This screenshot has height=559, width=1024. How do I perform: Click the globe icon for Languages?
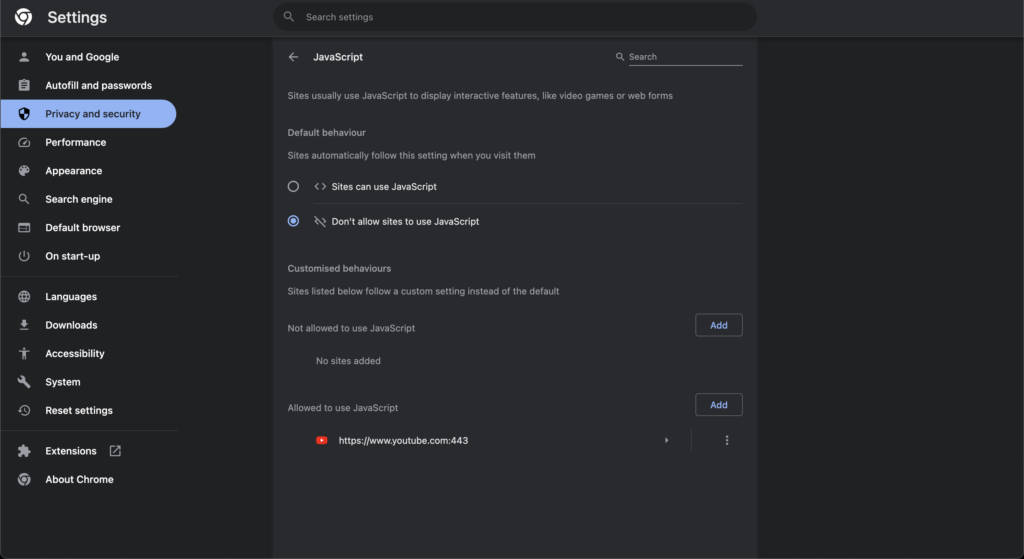[x=24, y=296]
